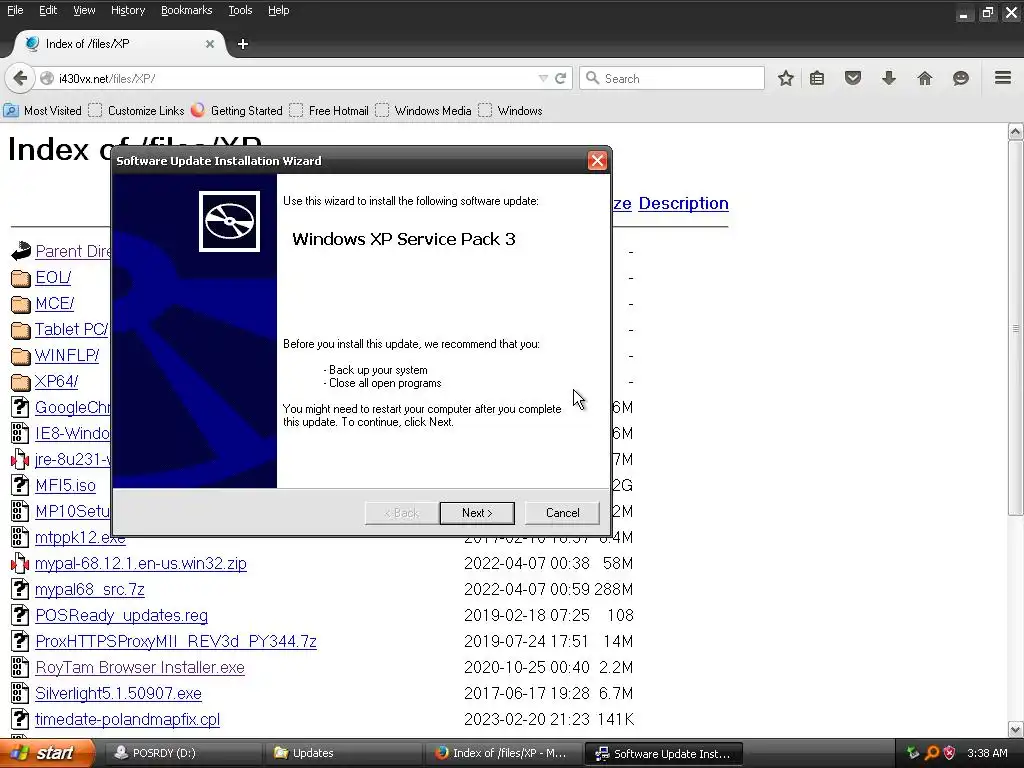Click Next in the update wizard

477,513
